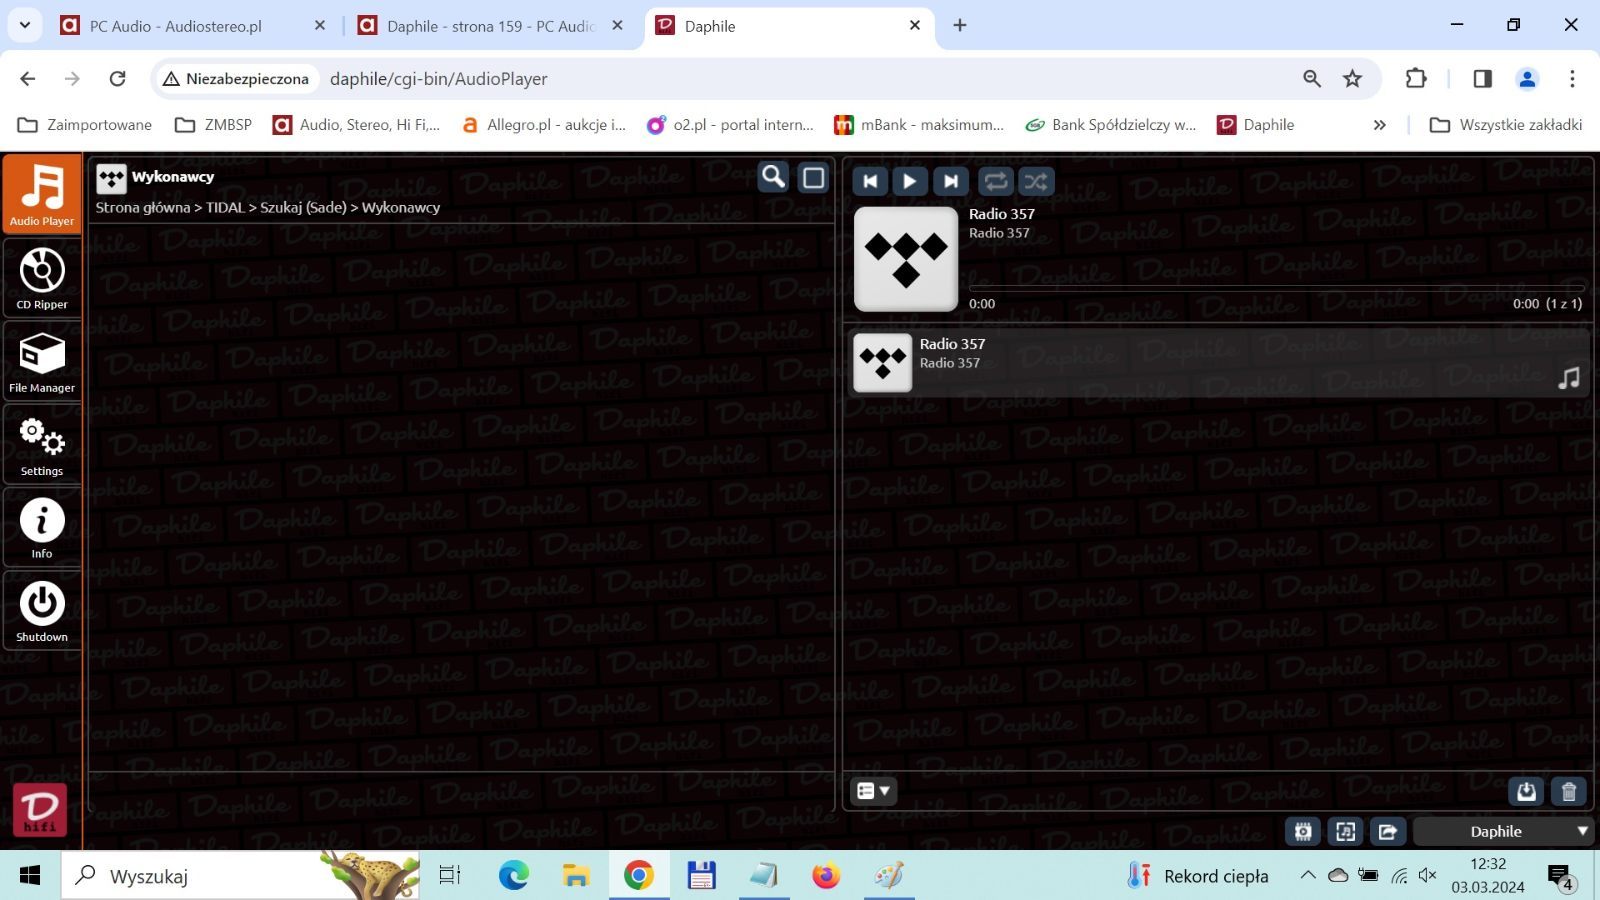Open the zoom magnifier in address bar
Screen dimensions: 1600x900
tap(1312, 78)
